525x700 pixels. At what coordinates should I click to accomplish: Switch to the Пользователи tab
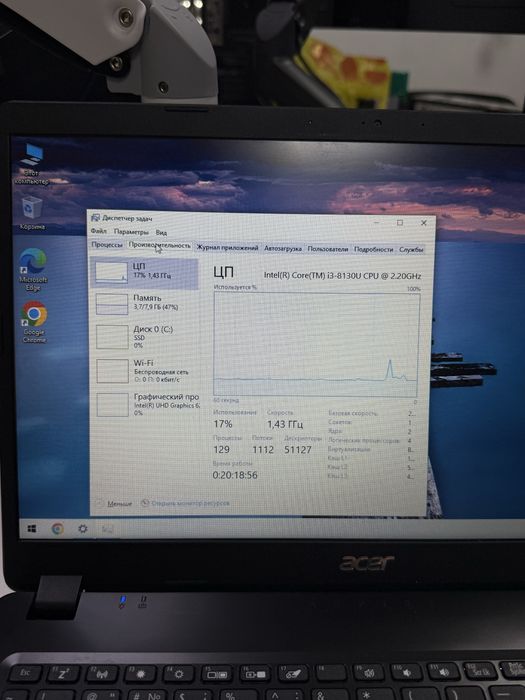[x=328, y=249]
